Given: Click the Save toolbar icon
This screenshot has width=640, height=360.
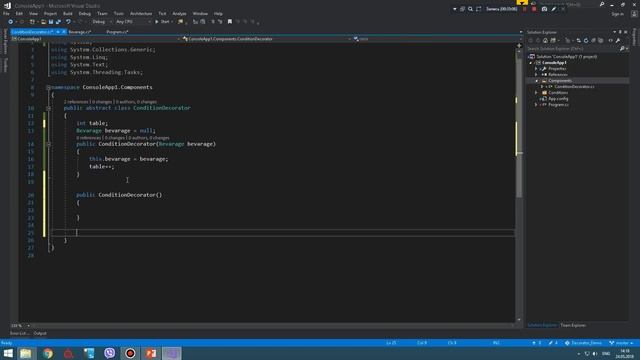Looking at the screenshot, I should [x=51, y=22].
